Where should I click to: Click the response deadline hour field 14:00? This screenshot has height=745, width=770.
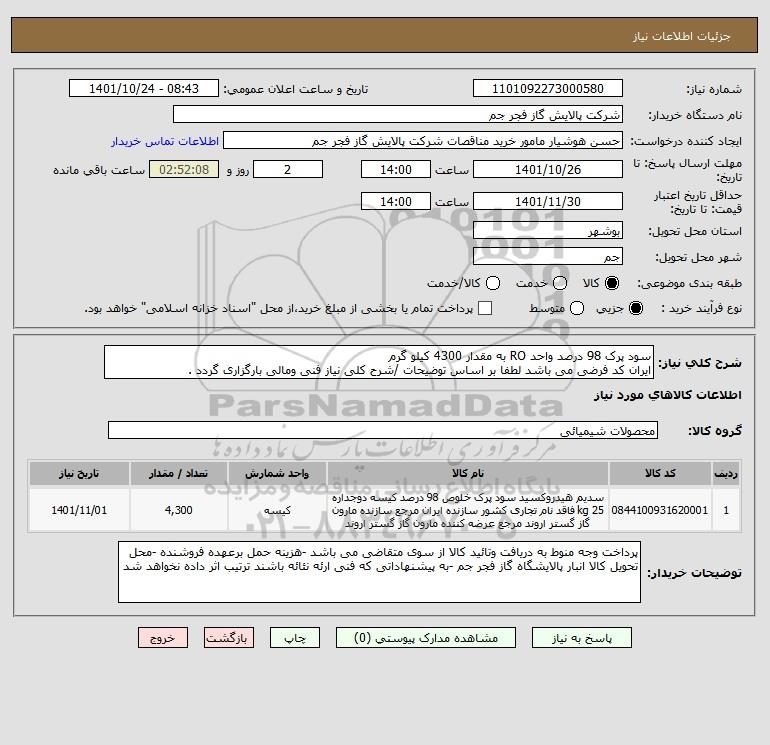396,169
